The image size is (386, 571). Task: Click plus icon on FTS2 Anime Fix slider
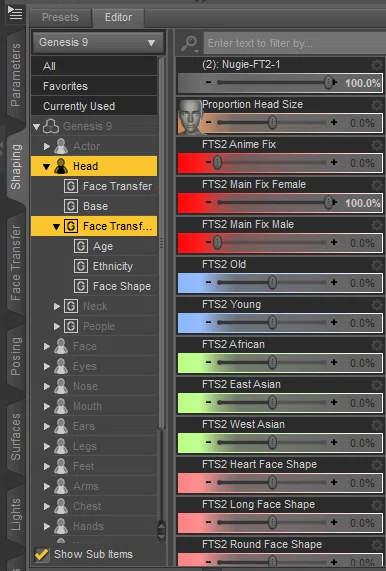[x=334, y=162]
